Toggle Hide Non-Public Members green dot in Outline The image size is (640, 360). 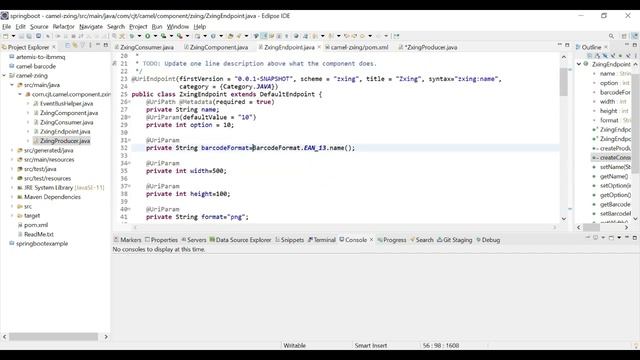click(620, 56)
